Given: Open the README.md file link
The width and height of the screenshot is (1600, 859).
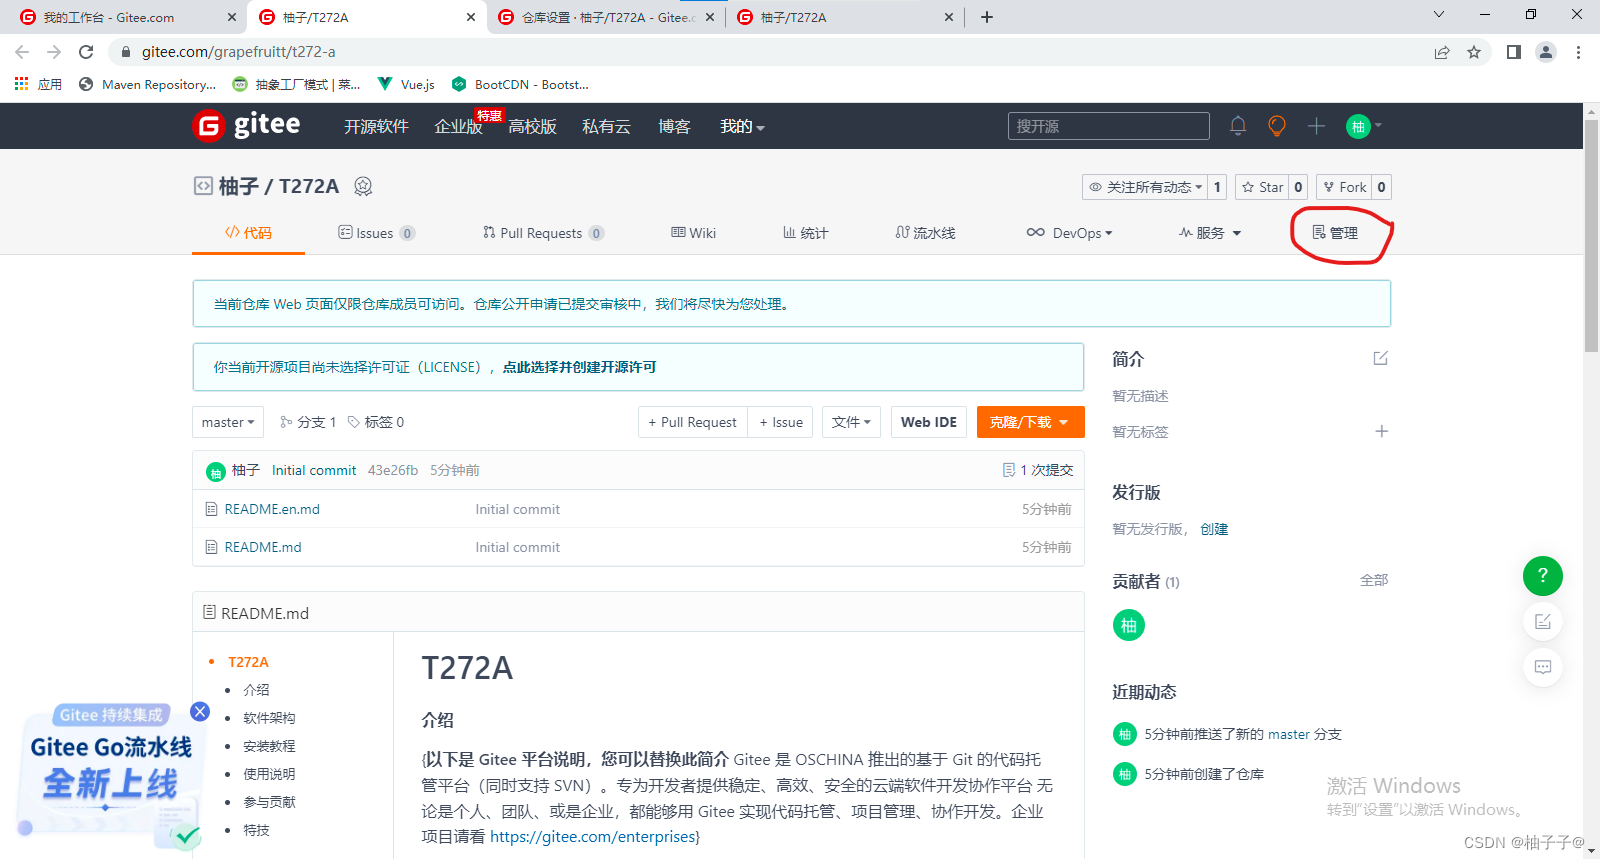Looking at the screenshot, I should pyautogui.click(x=263, y=547).
